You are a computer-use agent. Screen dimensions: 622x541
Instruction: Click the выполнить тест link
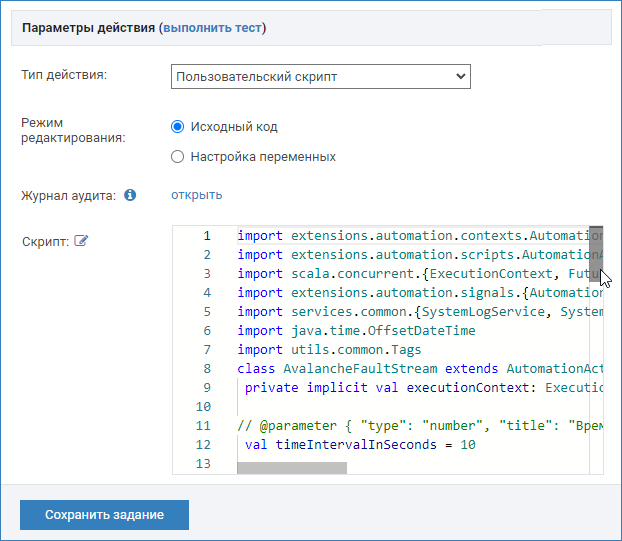[212, 29]
